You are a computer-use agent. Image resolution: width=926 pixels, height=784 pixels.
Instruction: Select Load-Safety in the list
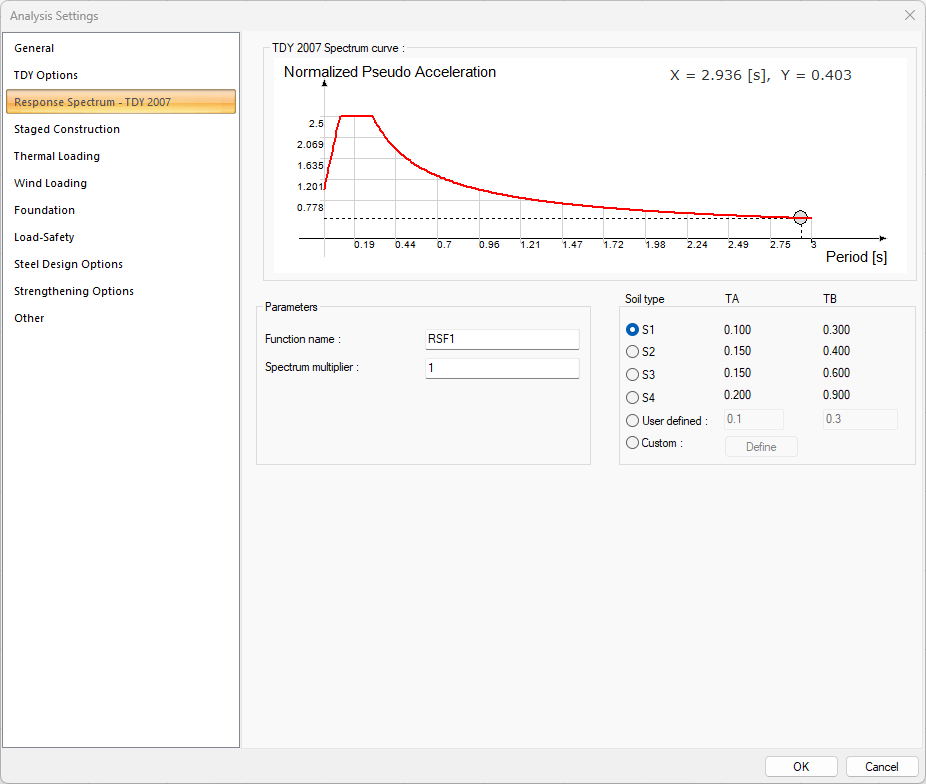click(x=44, y=237)
